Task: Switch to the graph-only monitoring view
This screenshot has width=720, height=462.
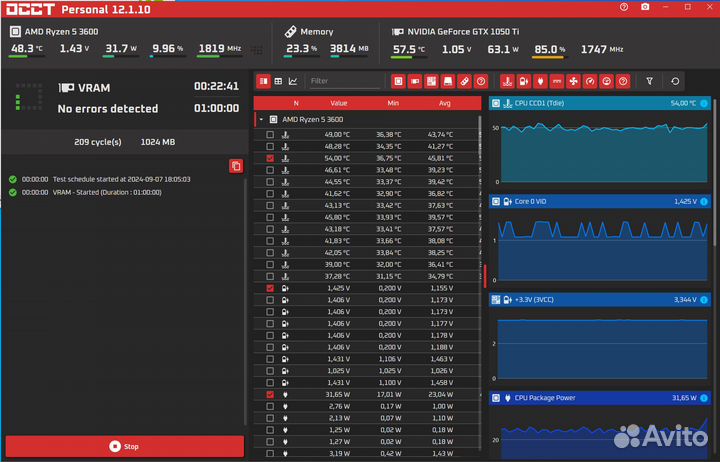Action: pyautogui.click(x=293, y=81)
